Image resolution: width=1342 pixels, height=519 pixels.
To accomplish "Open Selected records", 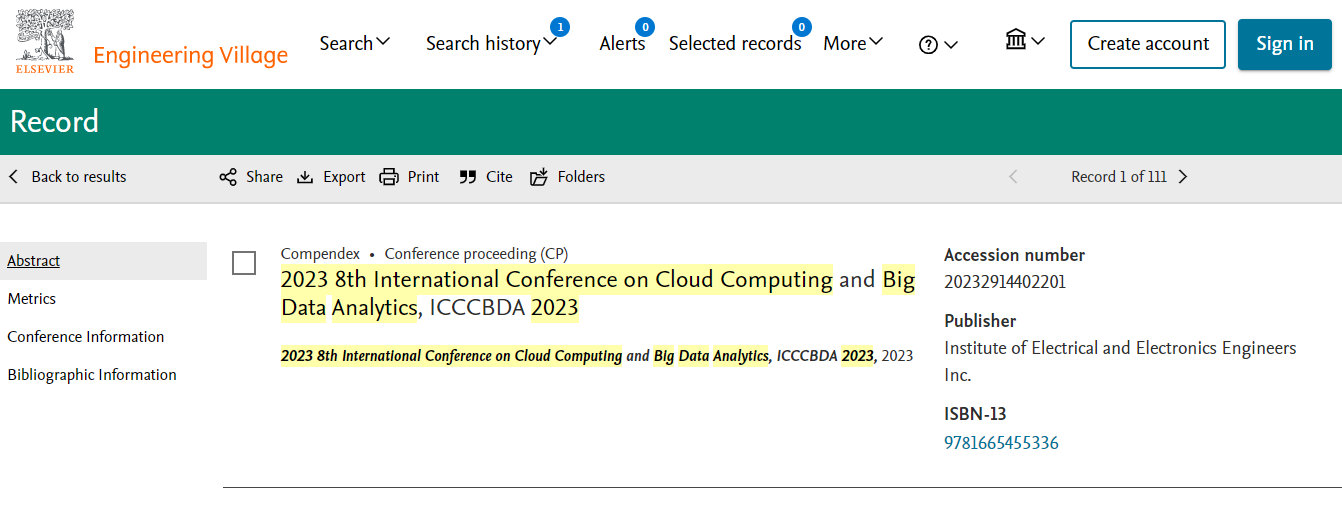I will [735, 43].
